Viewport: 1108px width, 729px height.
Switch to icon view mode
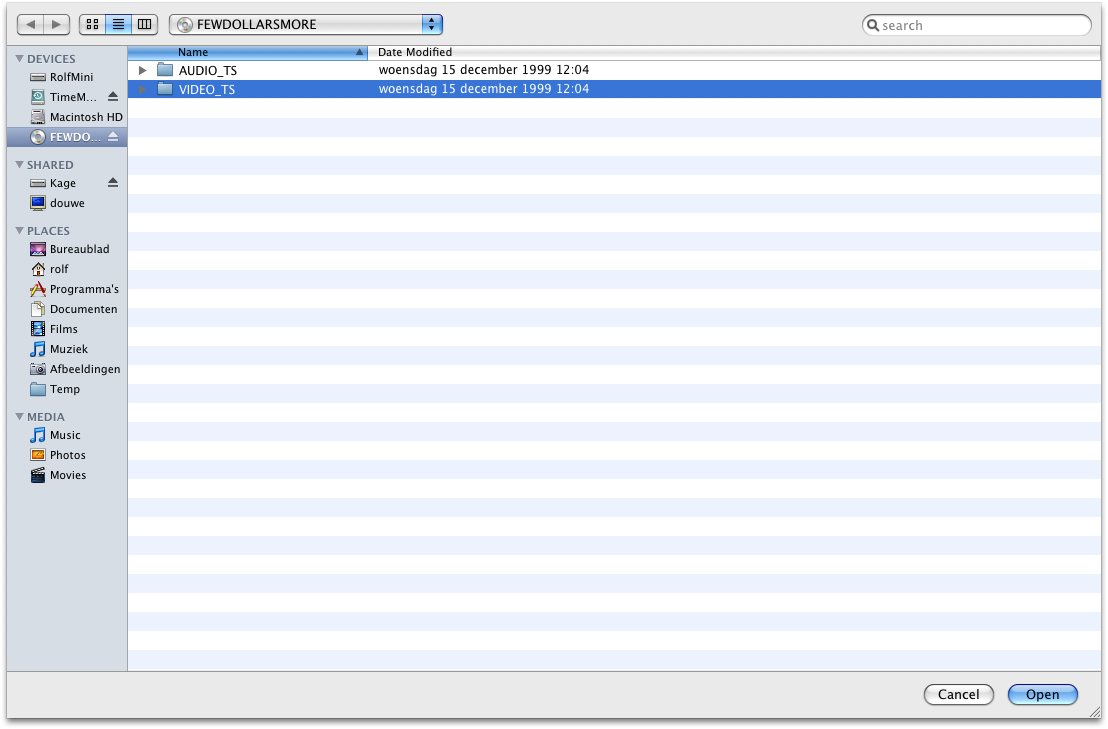coord(92,24)
